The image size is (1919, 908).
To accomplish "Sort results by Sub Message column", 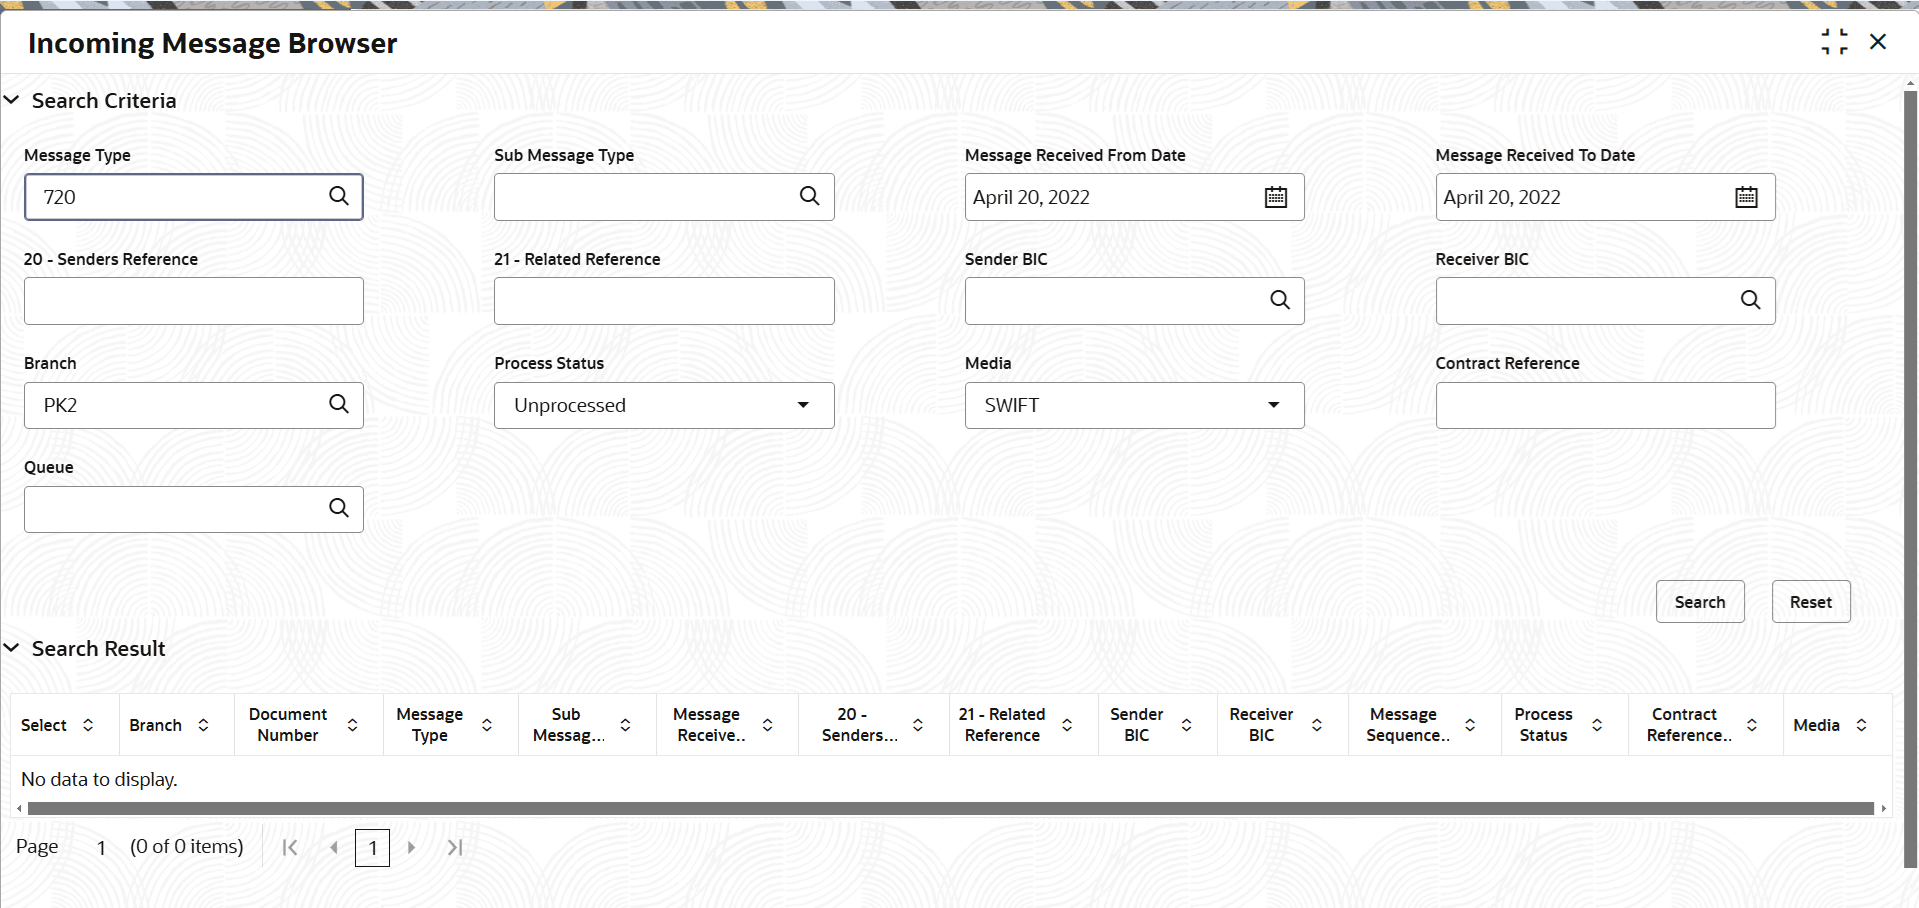I will 626,725.
